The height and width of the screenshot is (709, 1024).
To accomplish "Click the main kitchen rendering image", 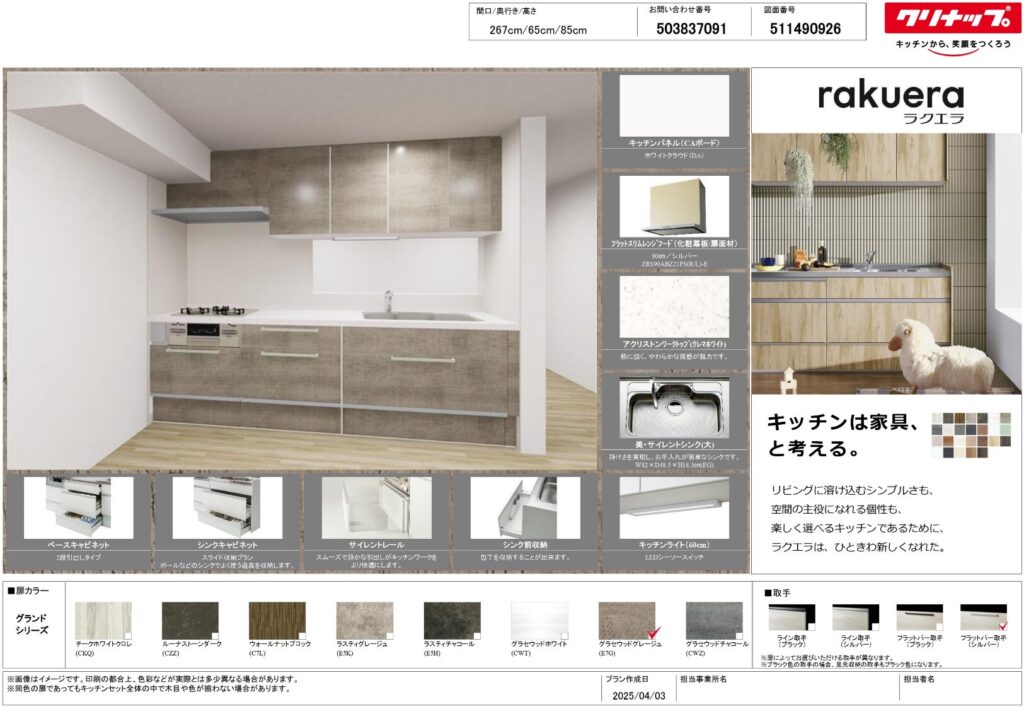I will 300,270.
